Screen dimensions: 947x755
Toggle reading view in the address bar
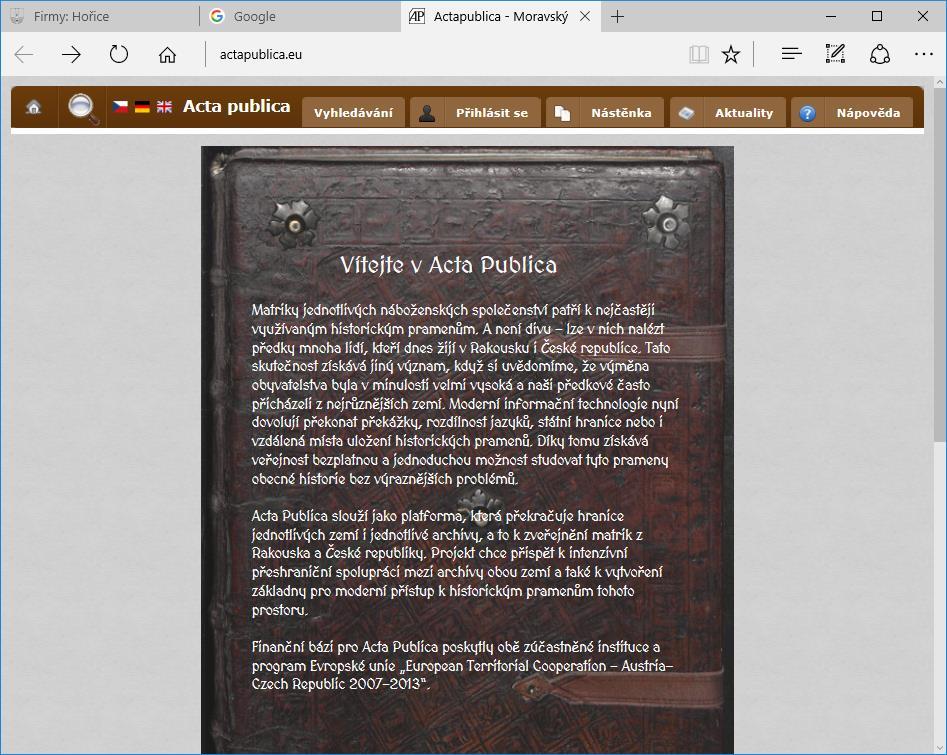[x=699, y=54]
